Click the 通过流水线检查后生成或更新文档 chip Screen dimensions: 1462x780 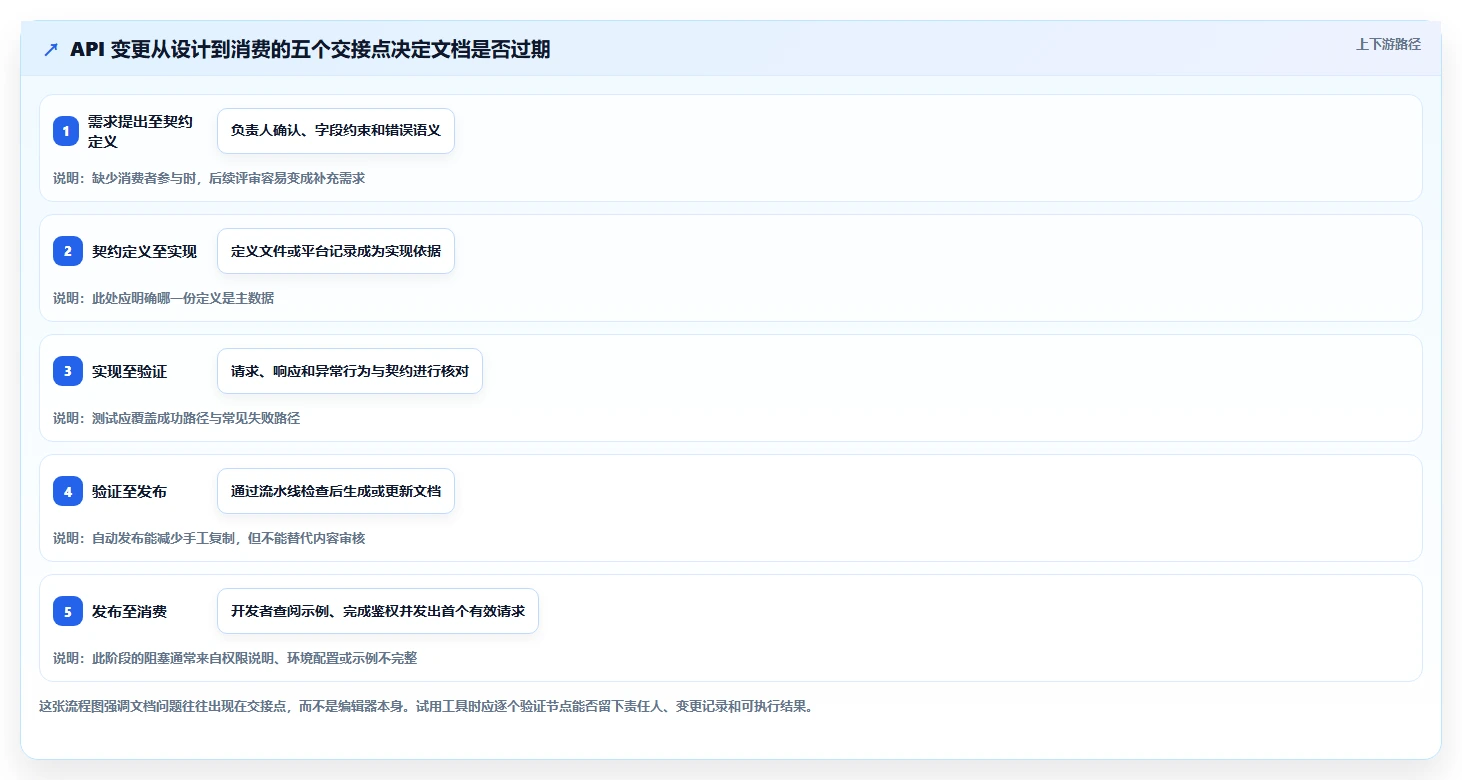point(336,491)
